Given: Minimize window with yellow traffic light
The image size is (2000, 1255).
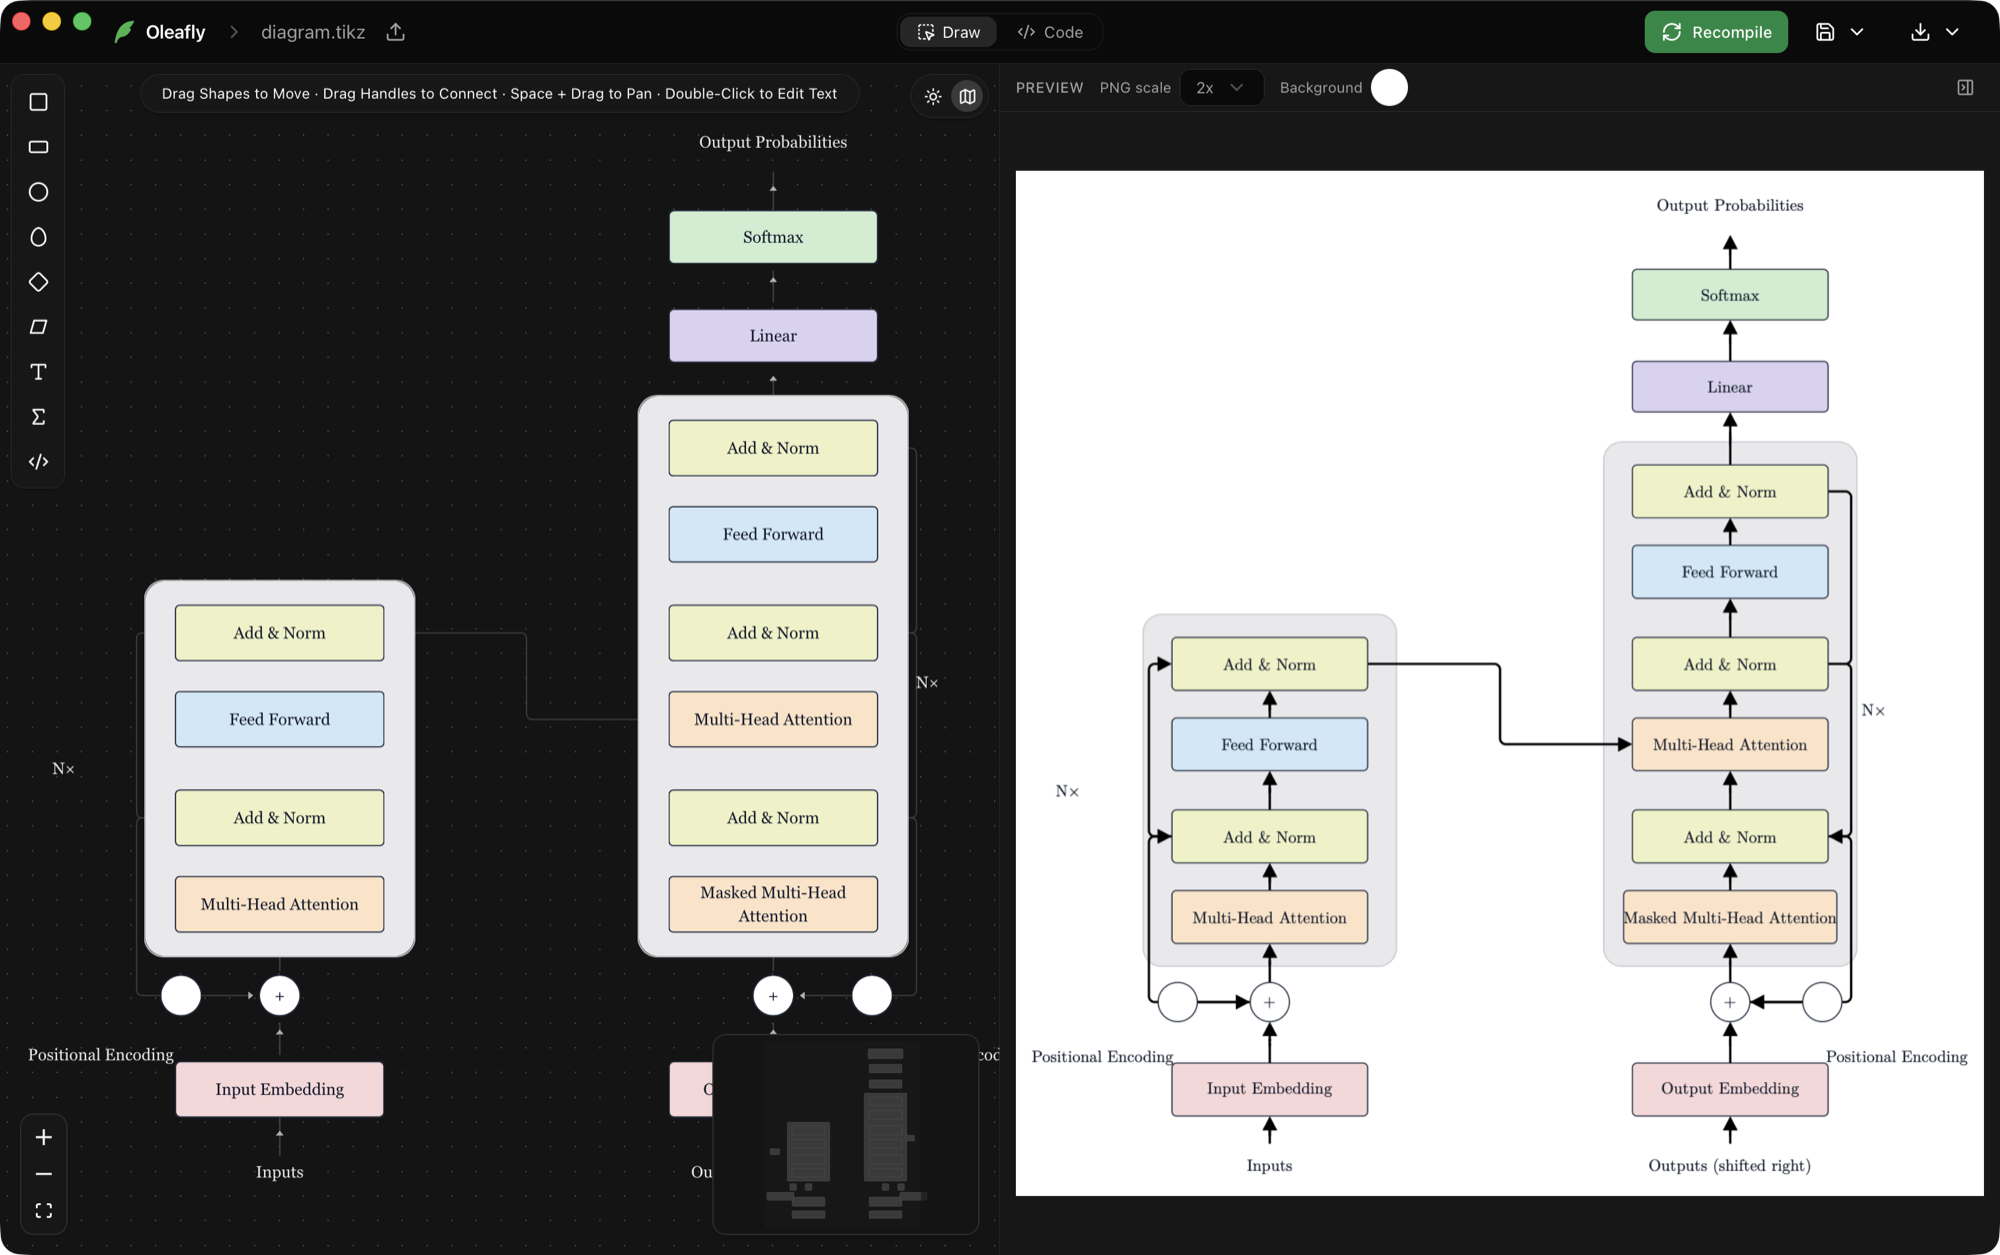Looking at the screenshot, I should pyautogui.click(x=51, y=21).
